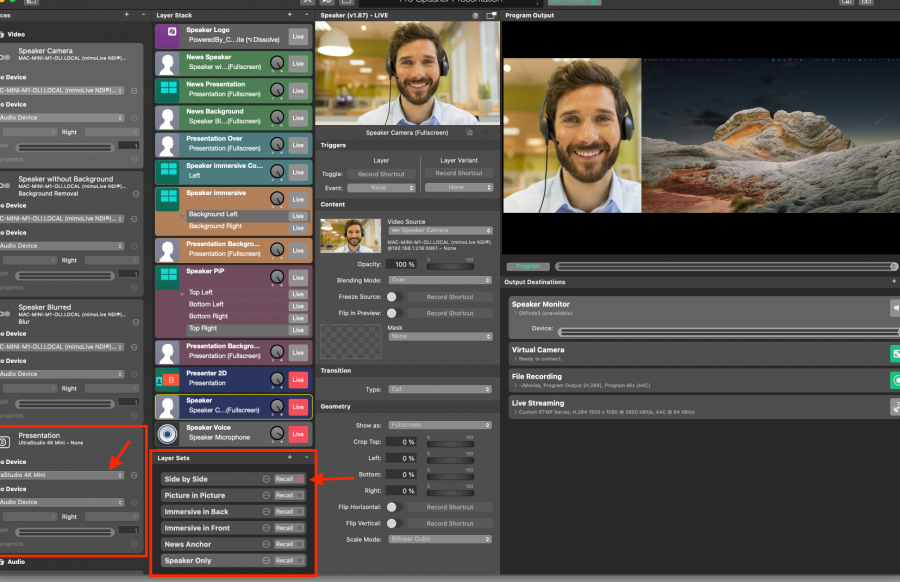This screenshot has height=582, width=900.
Task: Click the News Presentation grid layer icon
Action: [168, 90]
